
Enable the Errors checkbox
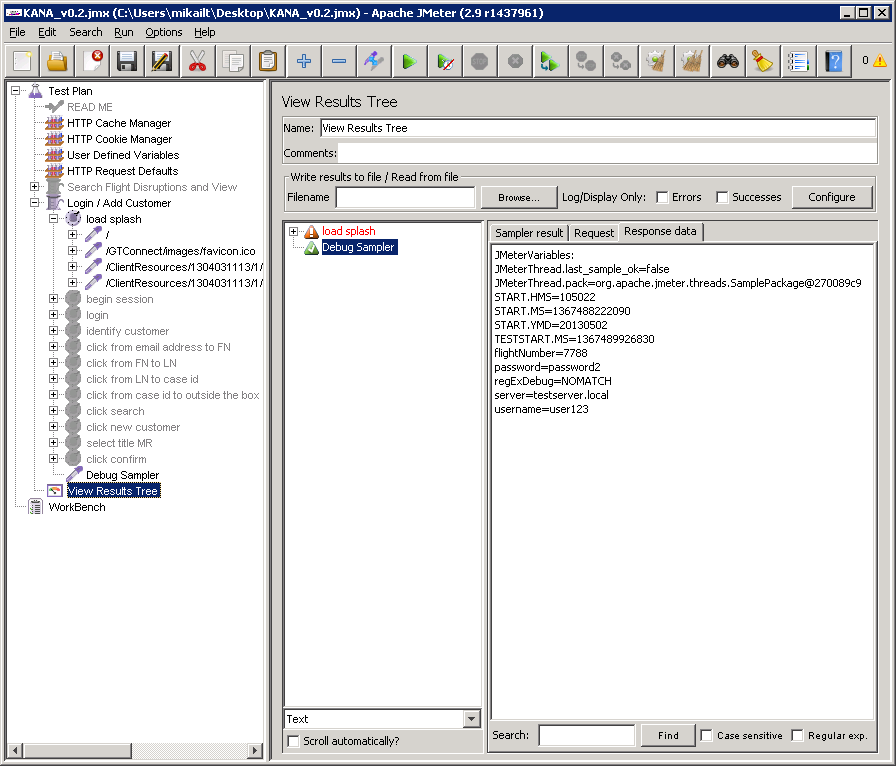coord(662,197)
